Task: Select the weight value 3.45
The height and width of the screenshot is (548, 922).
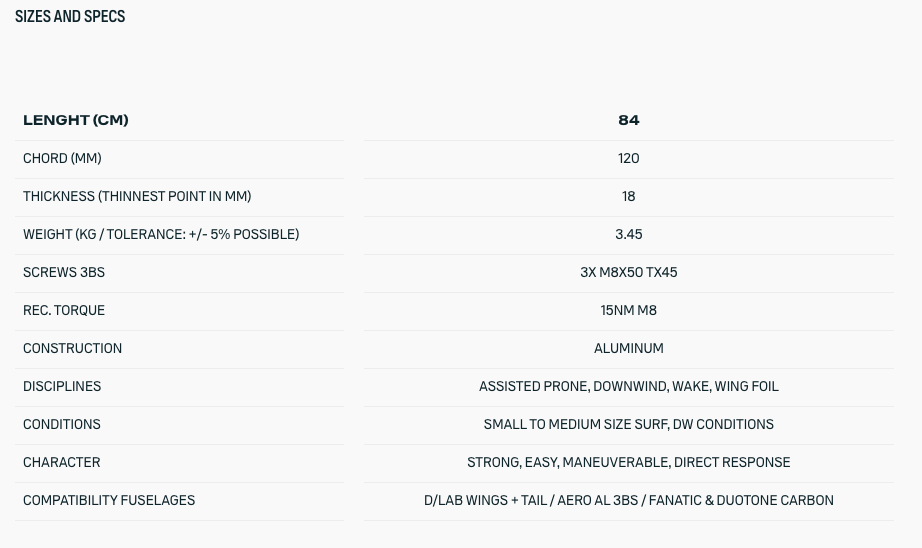Action: tap(628, 234)
